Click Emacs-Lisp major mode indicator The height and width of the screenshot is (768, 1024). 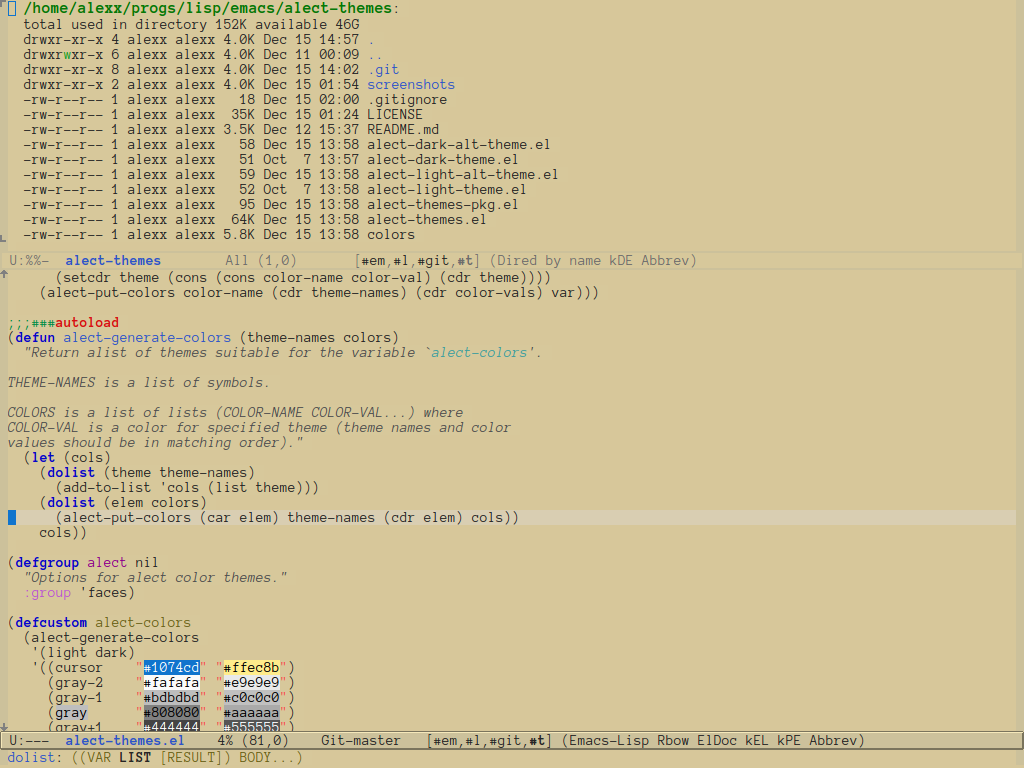609,741
